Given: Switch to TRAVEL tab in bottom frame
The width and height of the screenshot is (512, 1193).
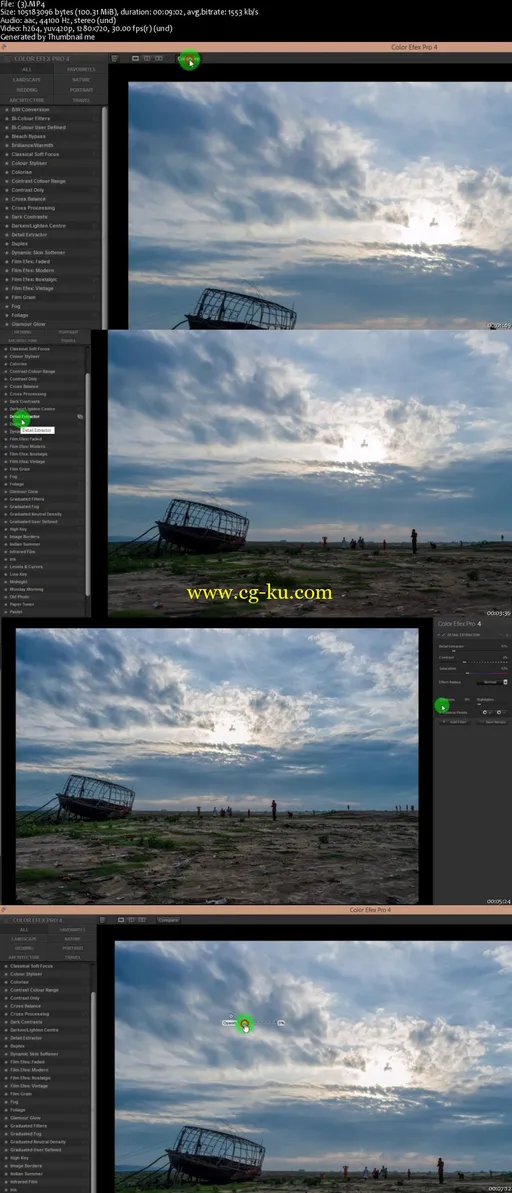Looking at the screenshot, I should [72, 957].
